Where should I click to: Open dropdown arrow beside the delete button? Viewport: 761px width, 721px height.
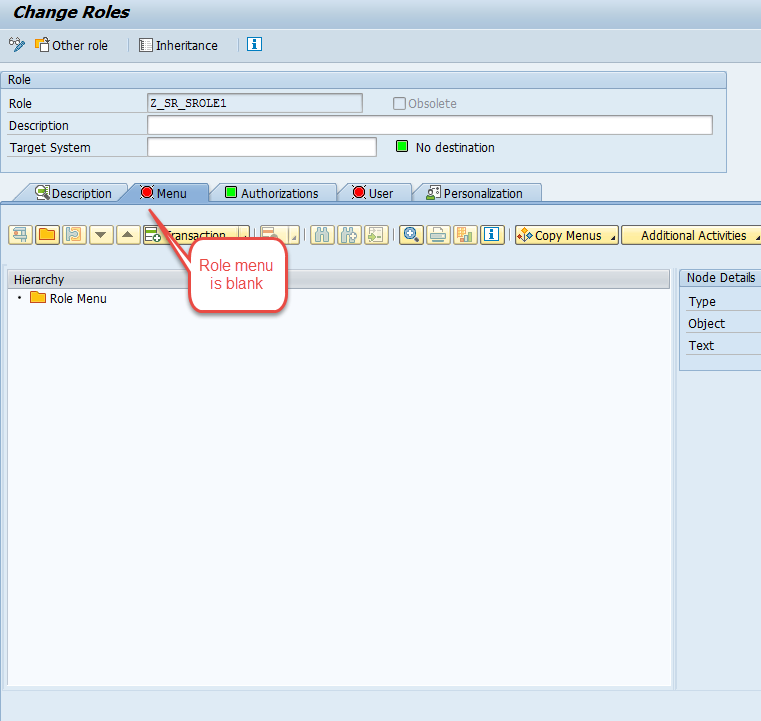click(x=294, y=235)
